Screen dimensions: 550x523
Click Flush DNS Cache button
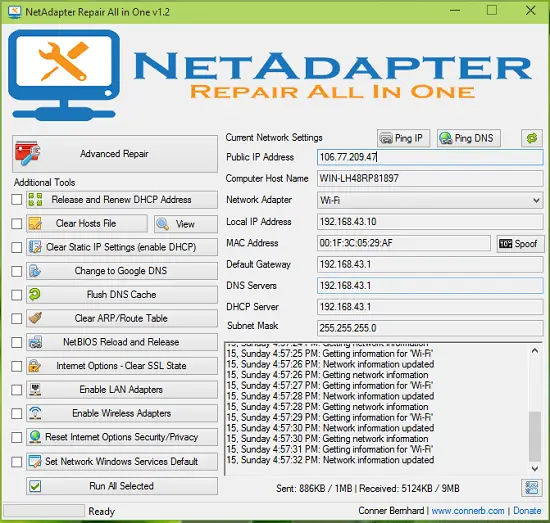pyautogui.click(x=122, y=295)
